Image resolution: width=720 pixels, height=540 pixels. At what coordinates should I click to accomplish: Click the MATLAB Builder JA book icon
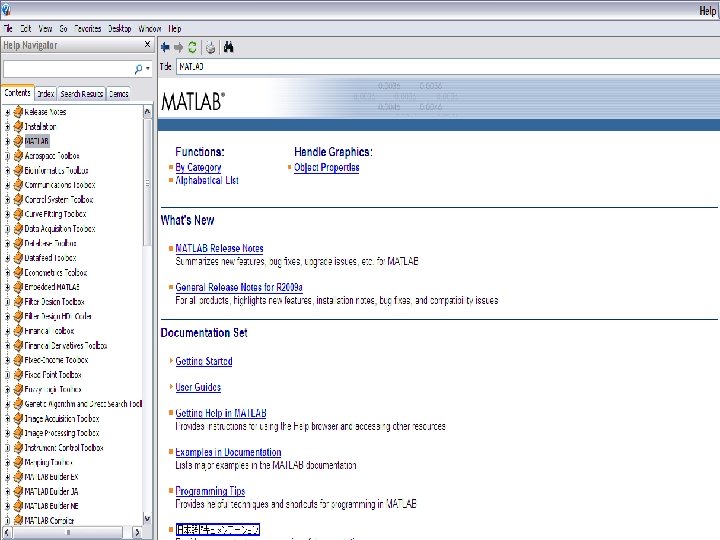point(18,491)
